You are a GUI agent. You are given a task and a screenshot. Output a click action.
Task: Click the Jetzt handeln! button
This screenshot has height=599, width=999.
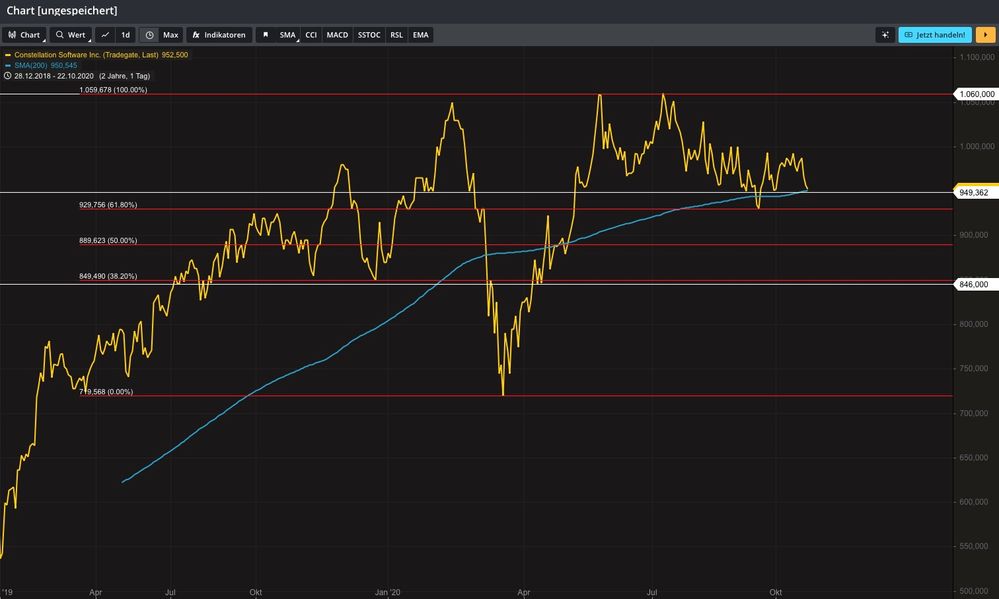coord(935,35)
